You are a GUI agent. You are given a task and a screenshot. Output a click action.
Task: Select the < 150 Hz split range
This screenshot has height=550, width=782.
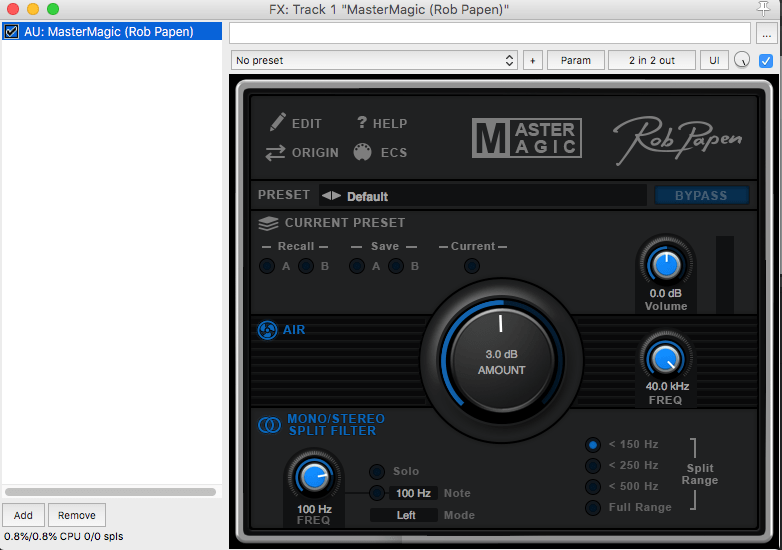point(592,444)
